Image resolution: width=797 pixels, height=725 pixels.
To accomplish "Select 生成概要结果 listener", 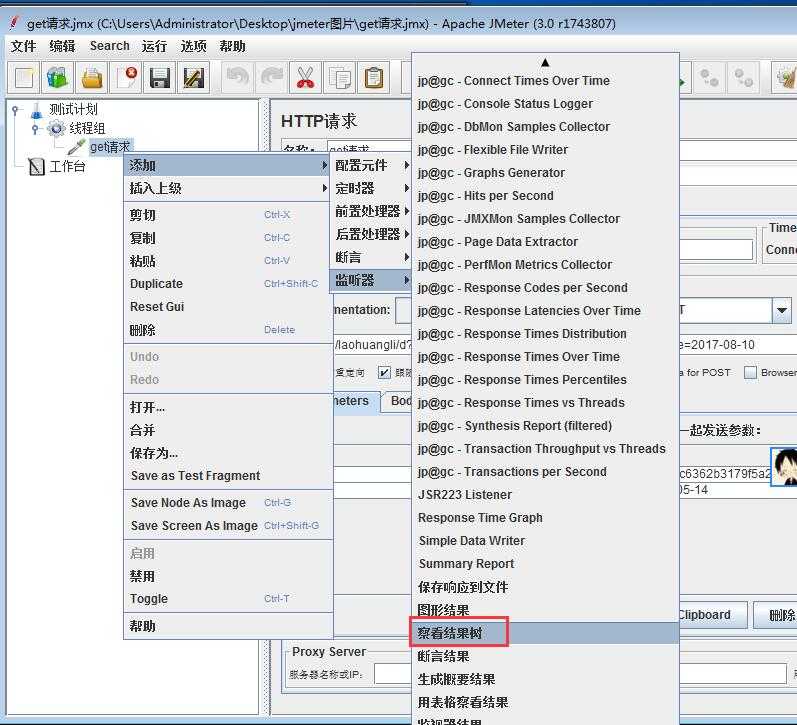I will pos(545,679).
